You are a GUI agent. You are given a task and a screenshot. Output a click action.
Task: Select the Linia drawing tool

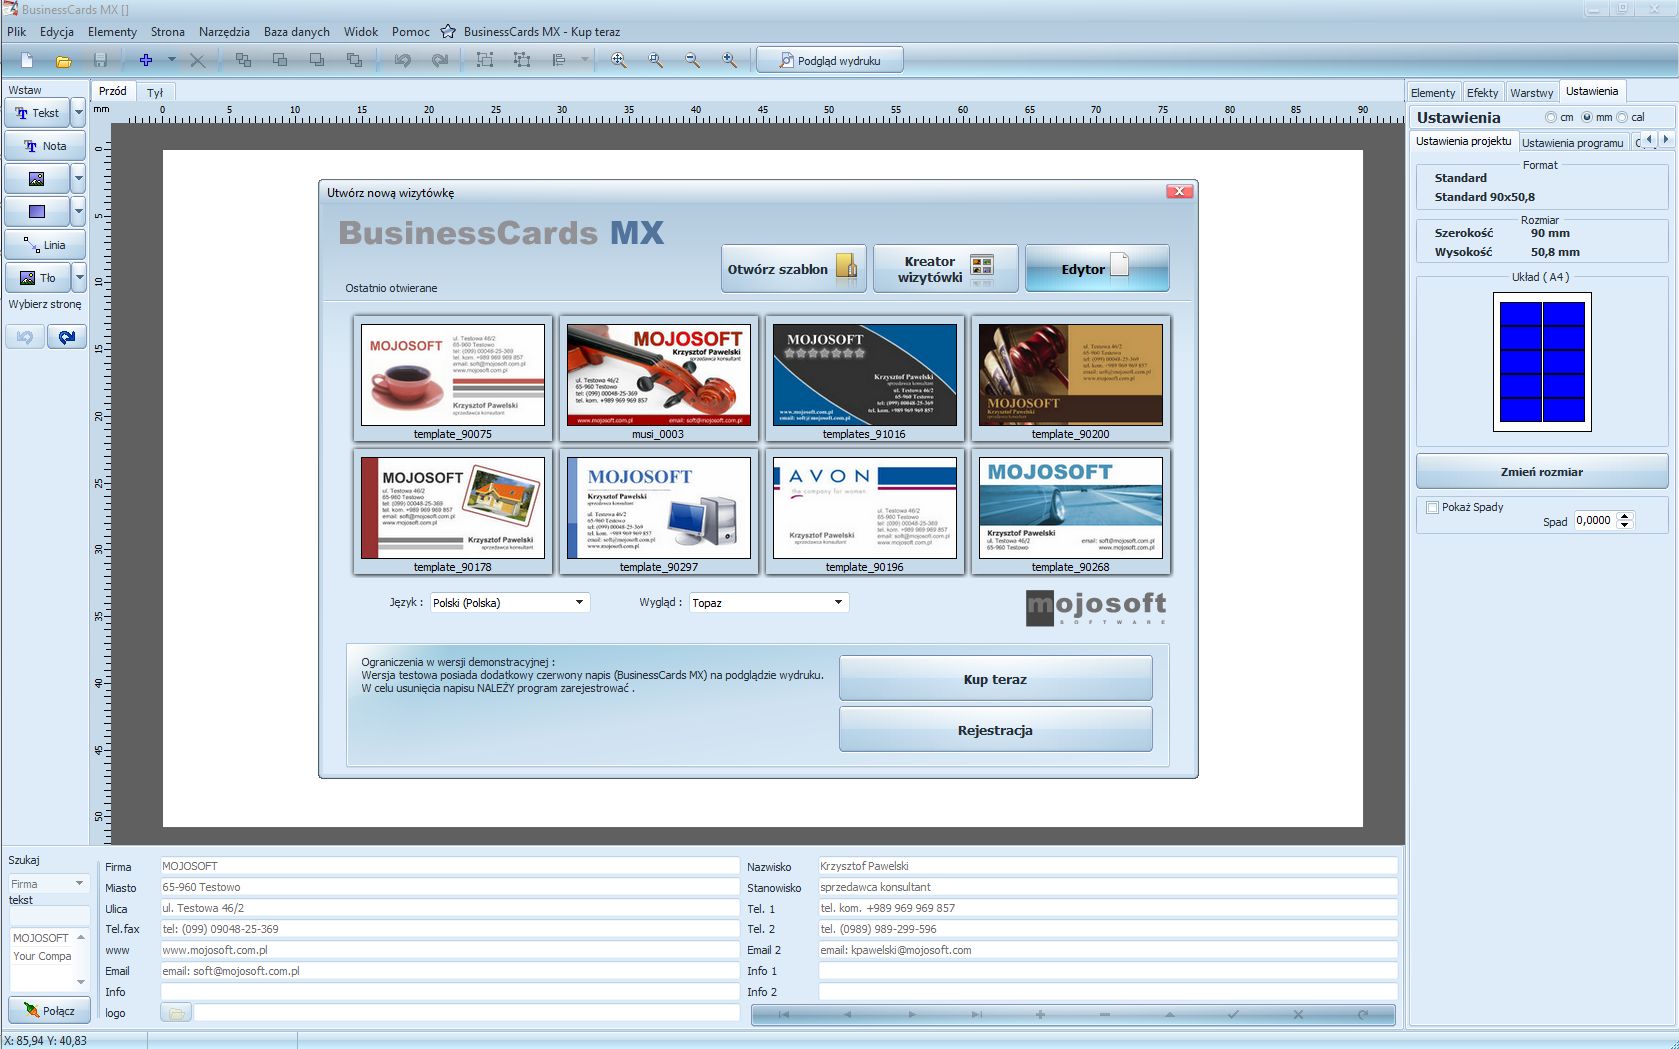tap(45, 244)
